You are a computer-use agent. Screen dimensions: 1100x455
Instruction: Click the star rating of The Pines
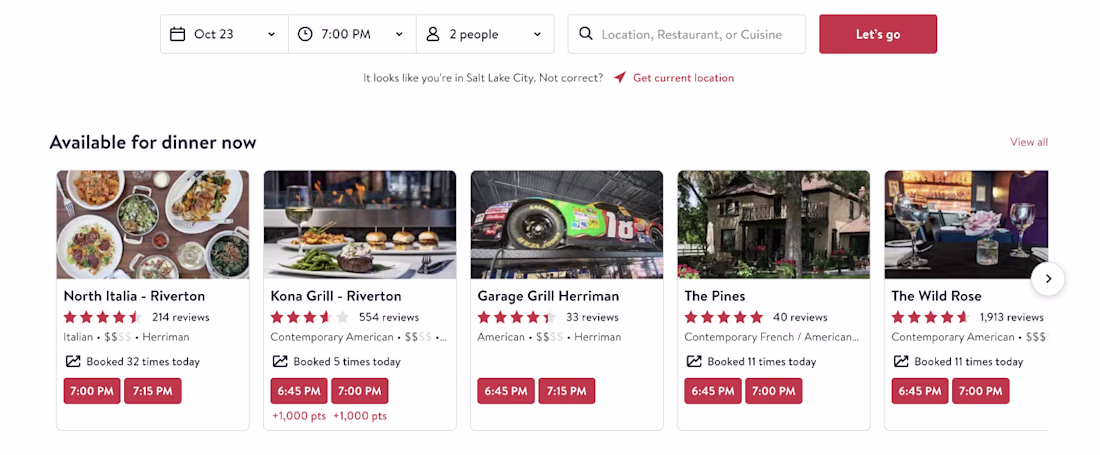point(723,317)
